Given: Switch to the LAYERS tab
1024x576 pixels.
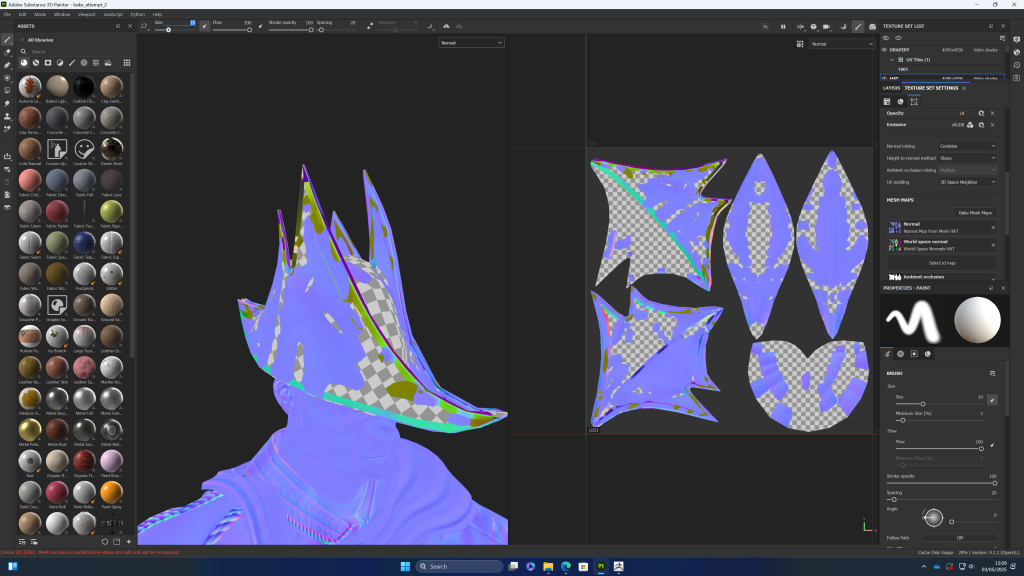Looking at the screenshot, I should [x=890, y=88].
